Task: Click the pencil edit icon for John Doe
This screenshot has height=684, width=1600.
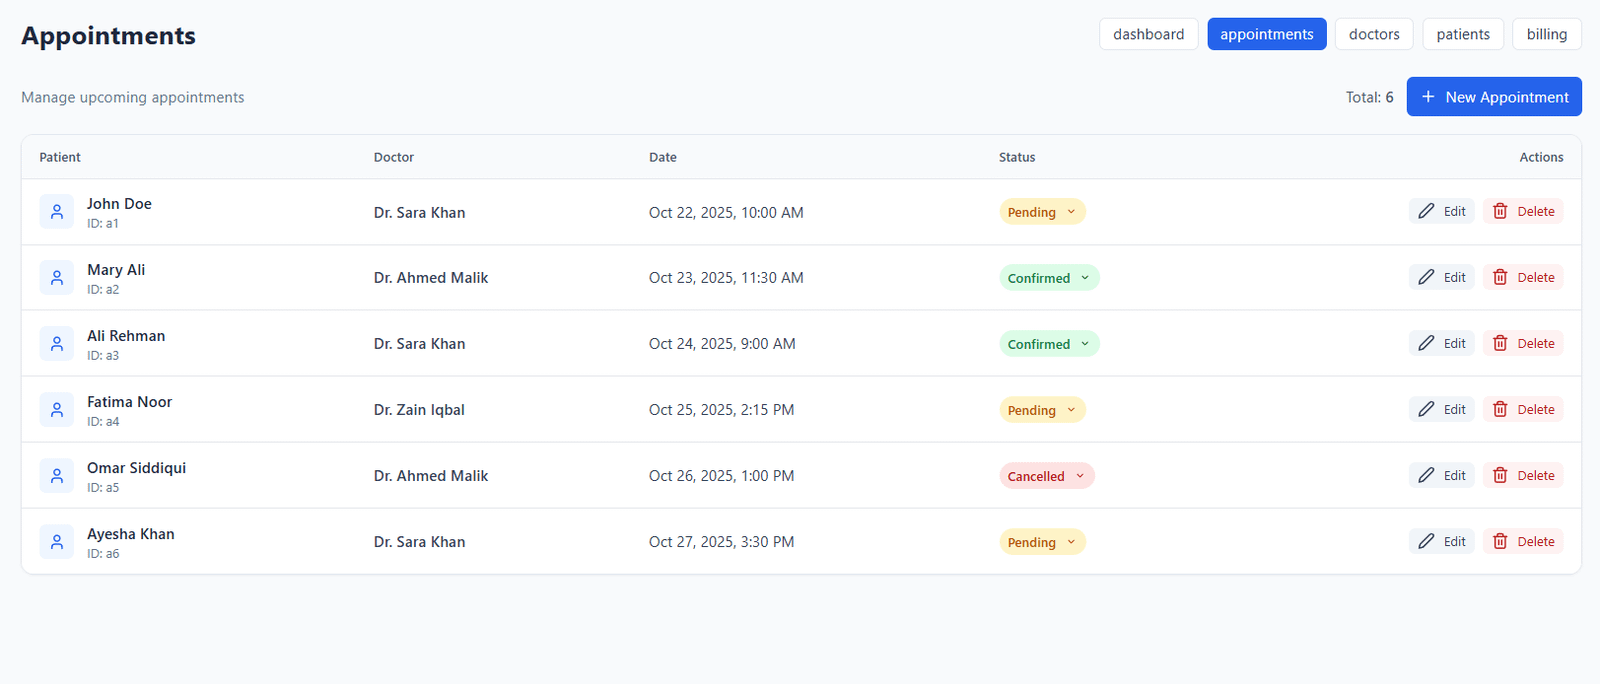Action: click(1426, 211)
